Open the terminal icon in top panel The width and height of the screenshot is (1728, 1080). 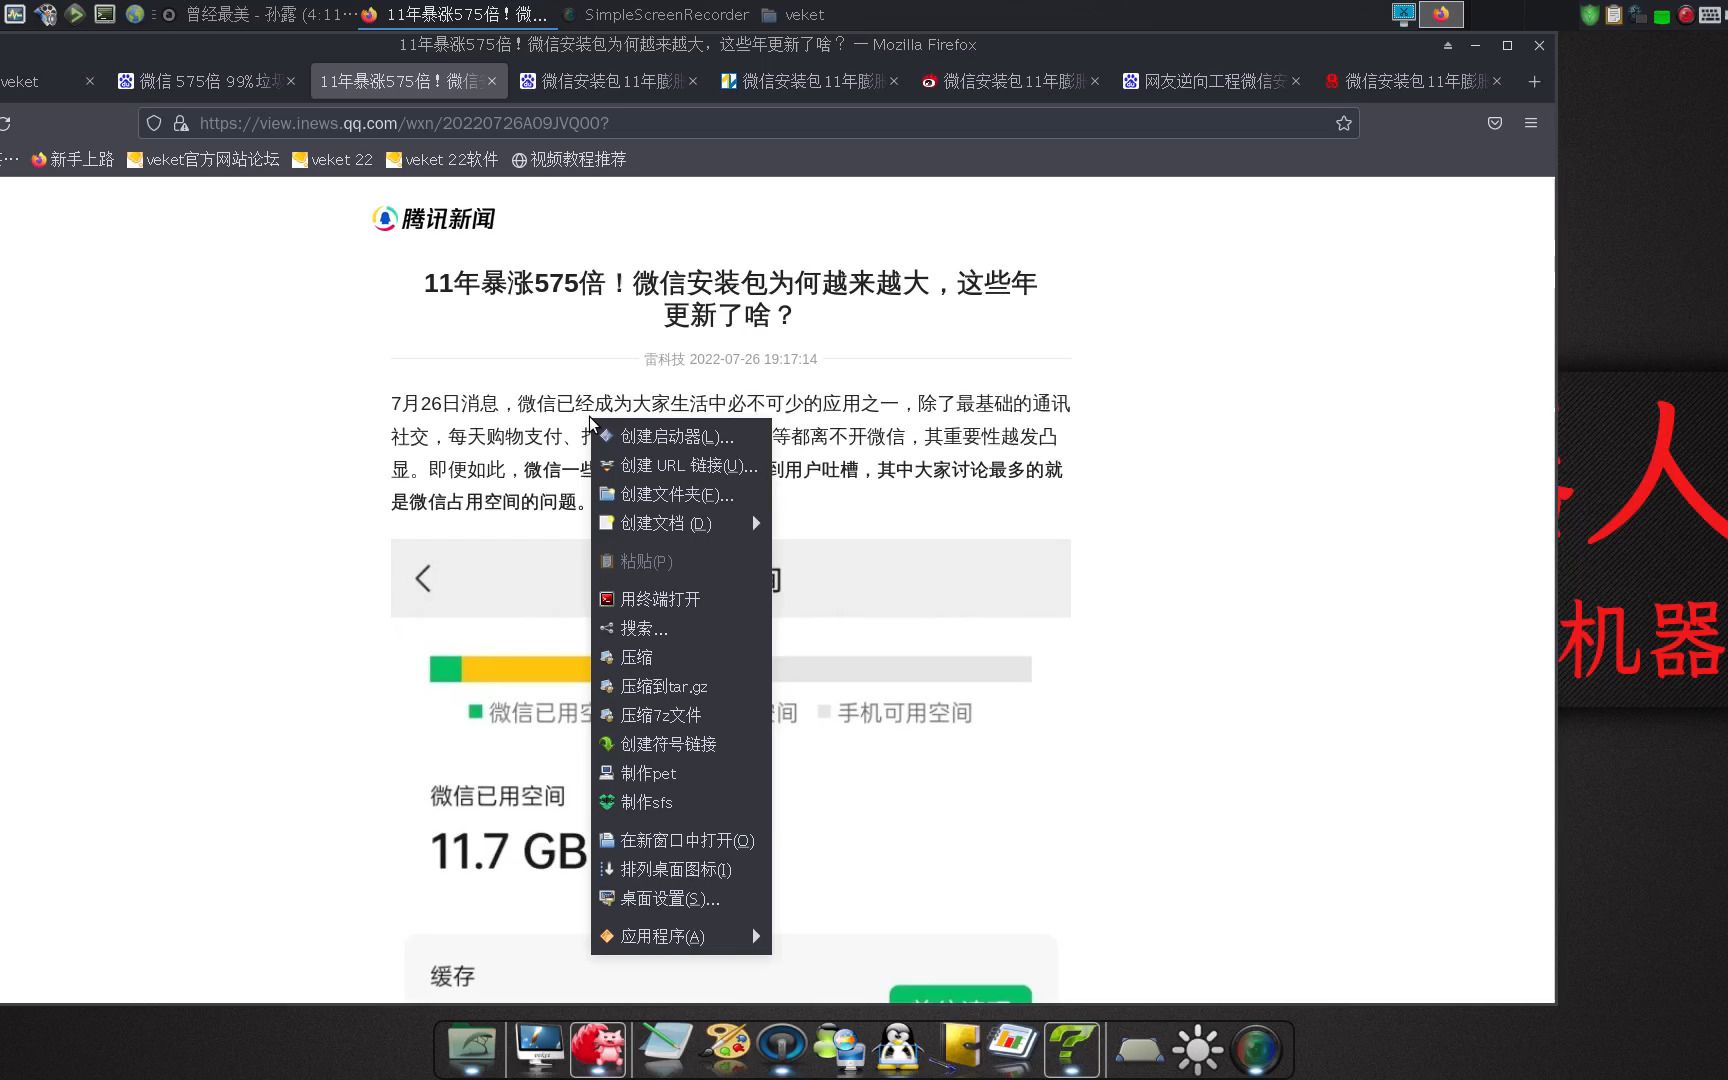click(x=104, y=14)
